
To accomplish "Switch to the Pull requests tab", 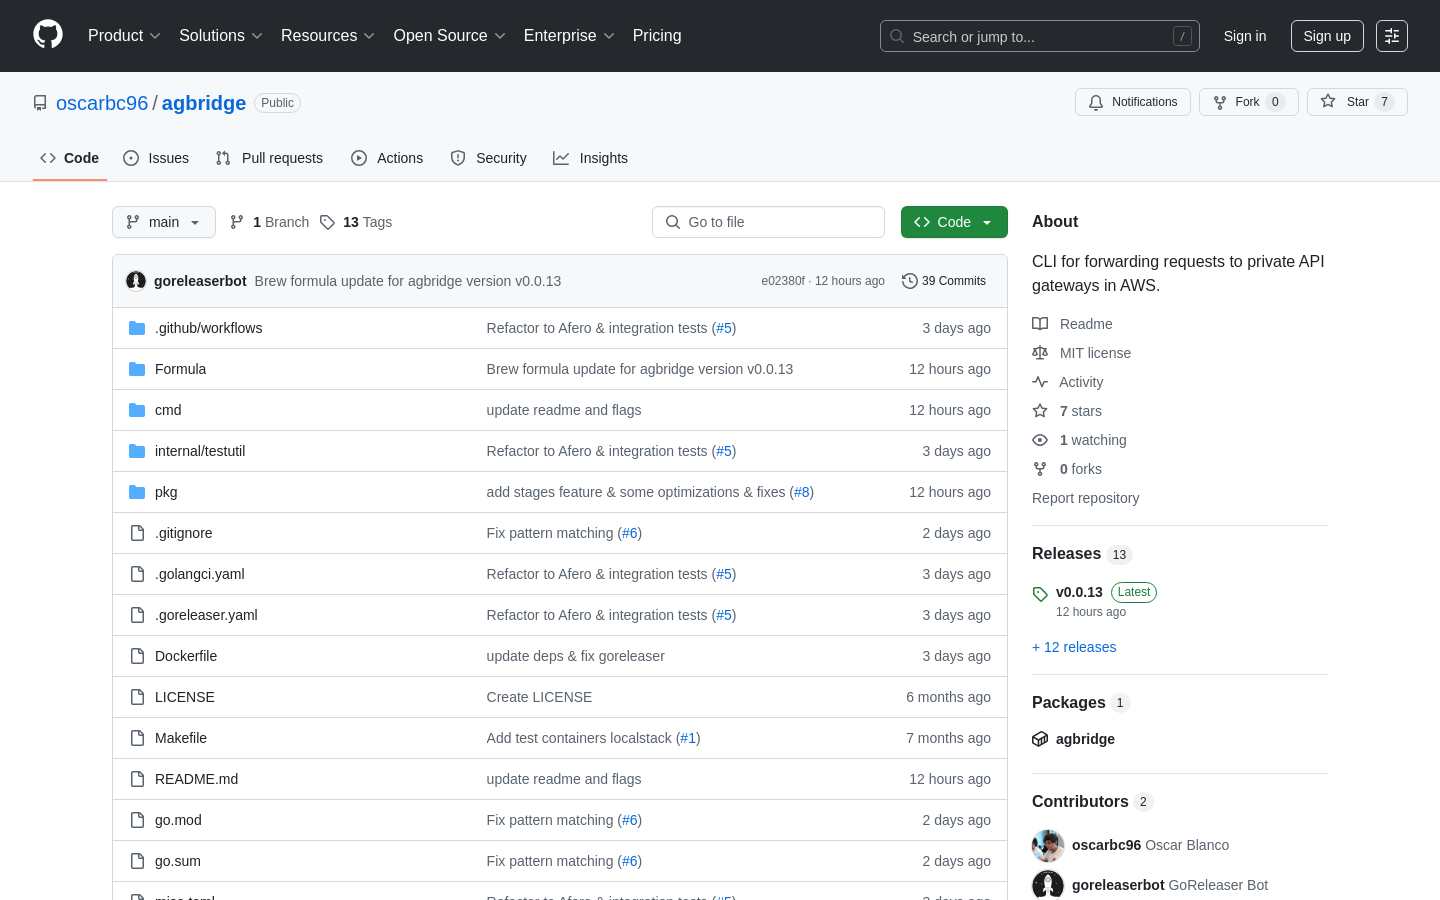I will 269,158.
